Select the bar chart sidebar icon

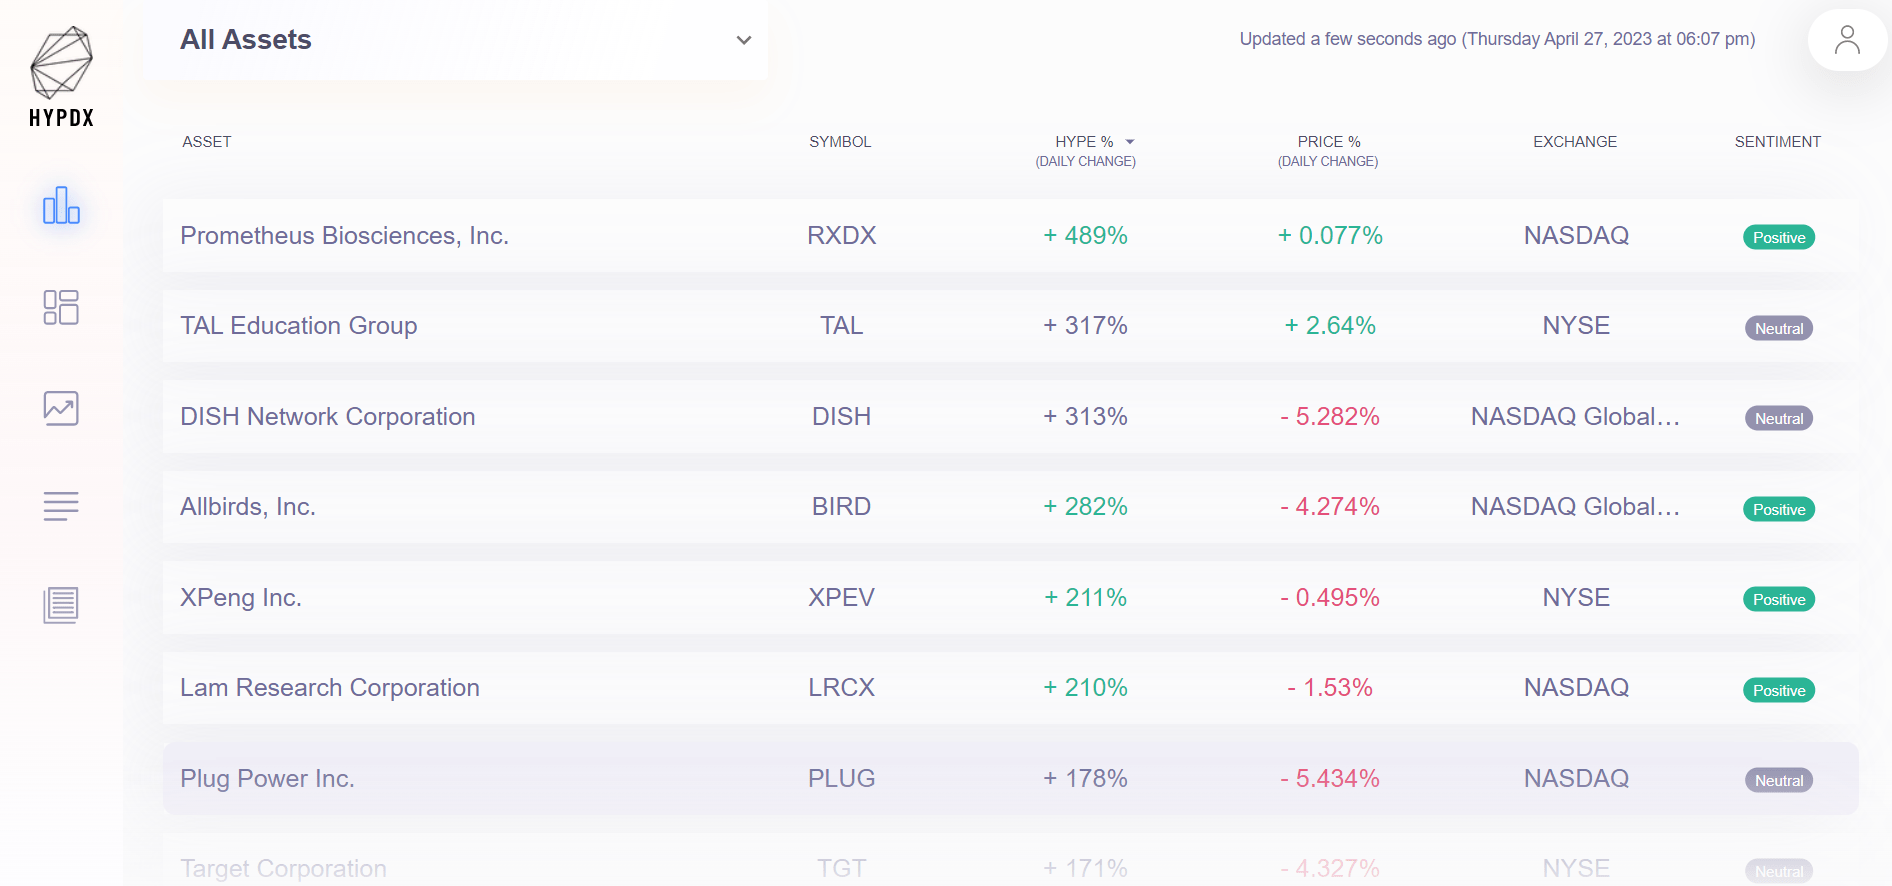coord(61,205)
